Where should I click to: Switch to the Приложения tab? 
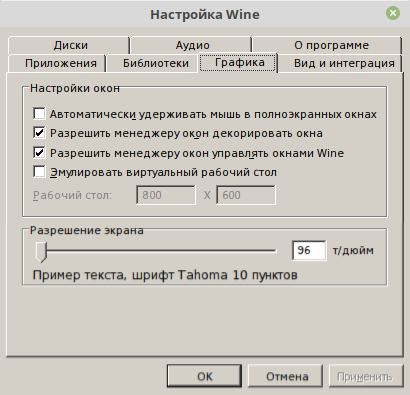(57, 63)
